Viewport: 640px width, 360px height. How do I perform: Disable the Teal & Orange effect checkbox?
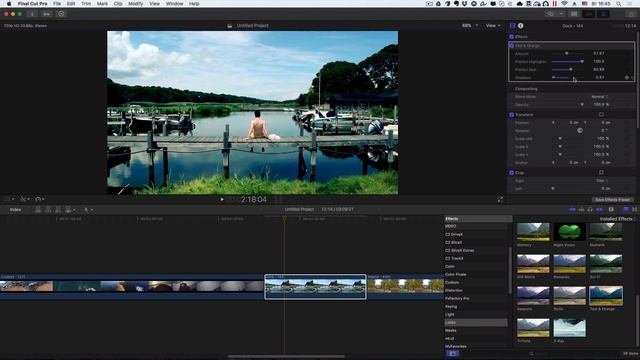(x=511, y=46)
